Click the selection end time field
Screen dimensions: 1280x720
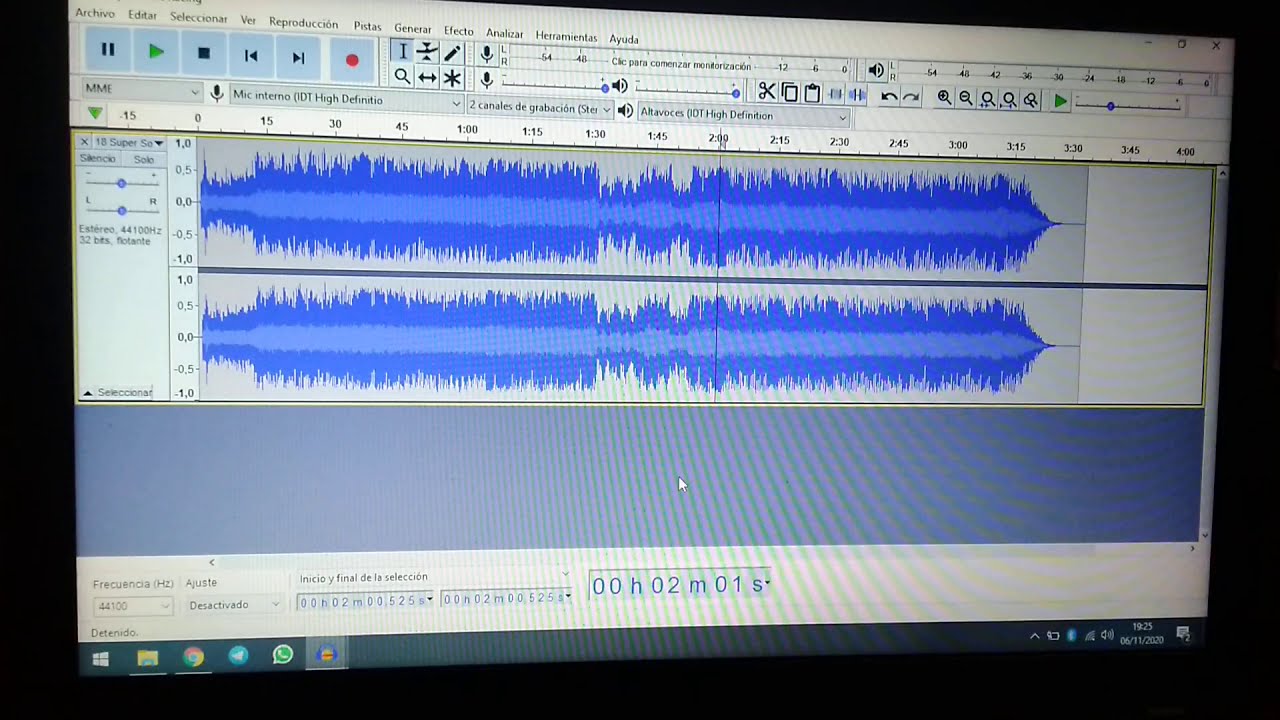coord(507,598)
